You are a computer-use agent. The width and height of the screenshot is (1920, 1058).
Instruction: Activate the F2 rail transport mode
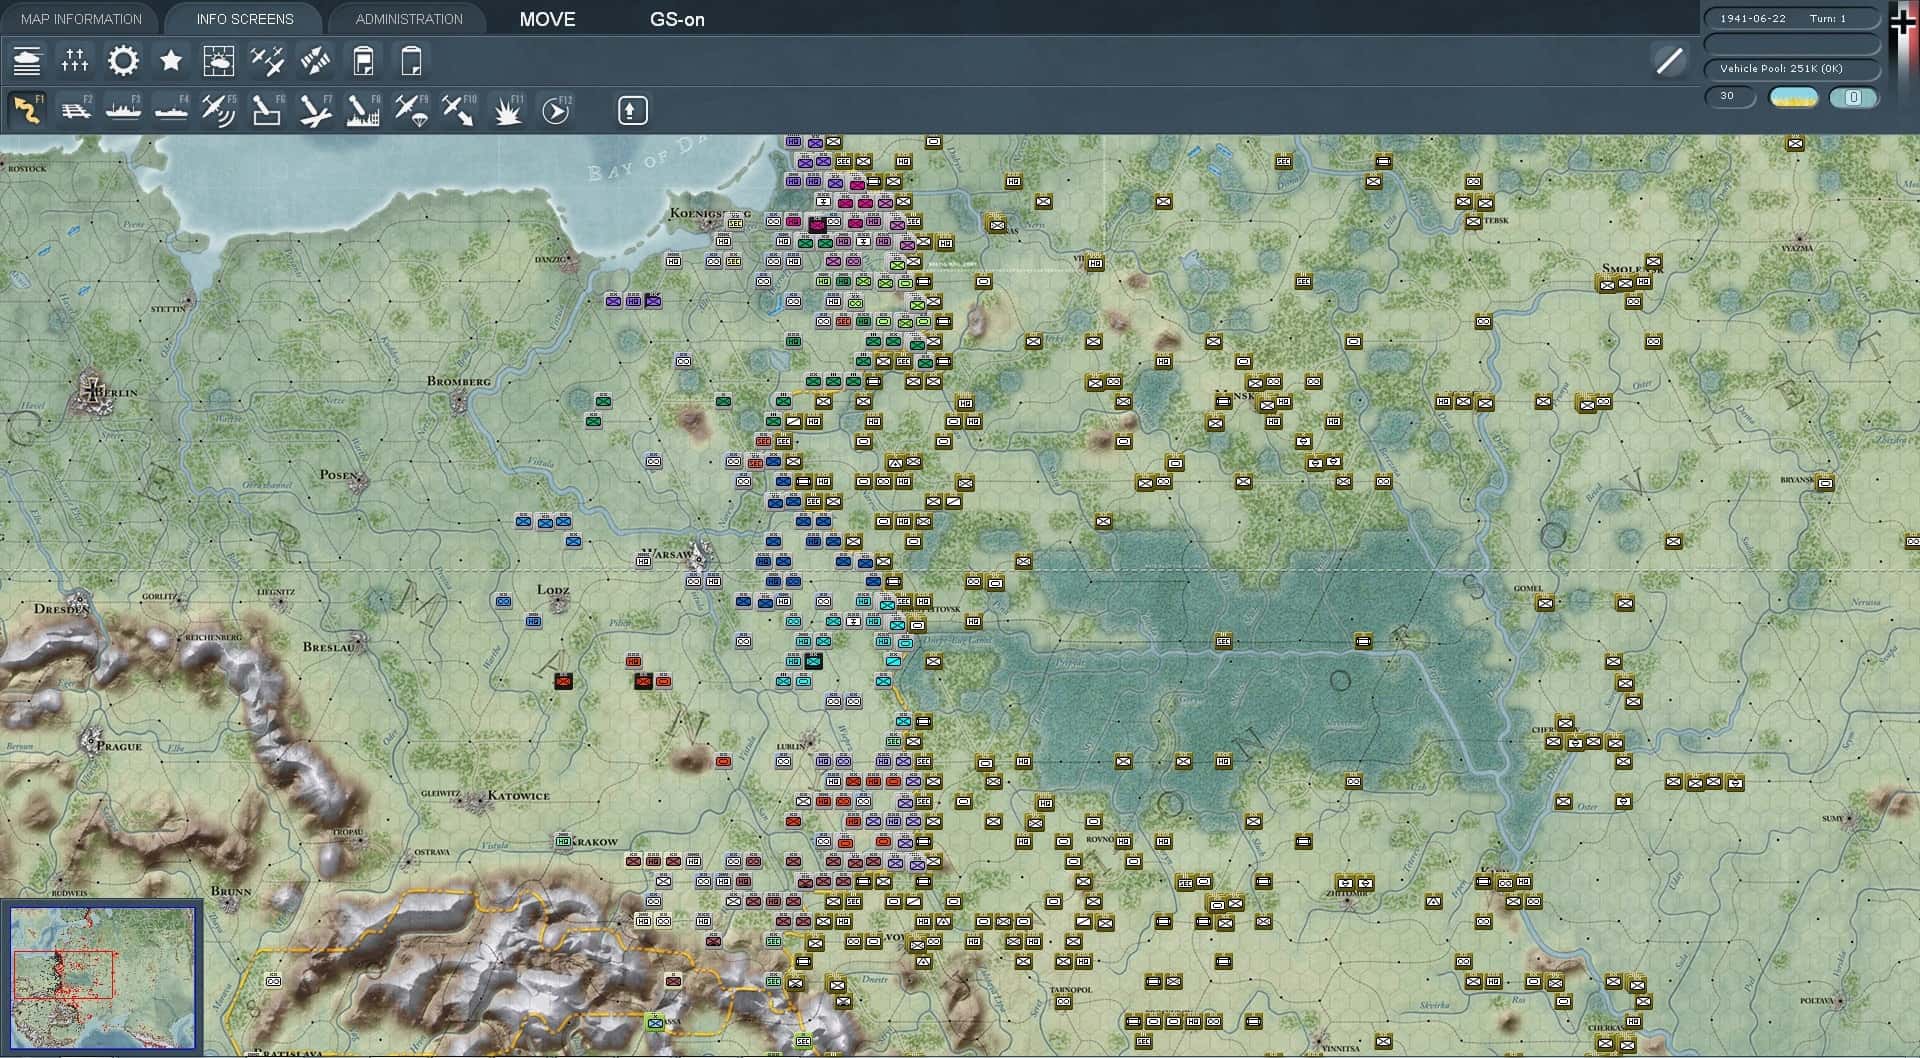click(x=76, y=109)
